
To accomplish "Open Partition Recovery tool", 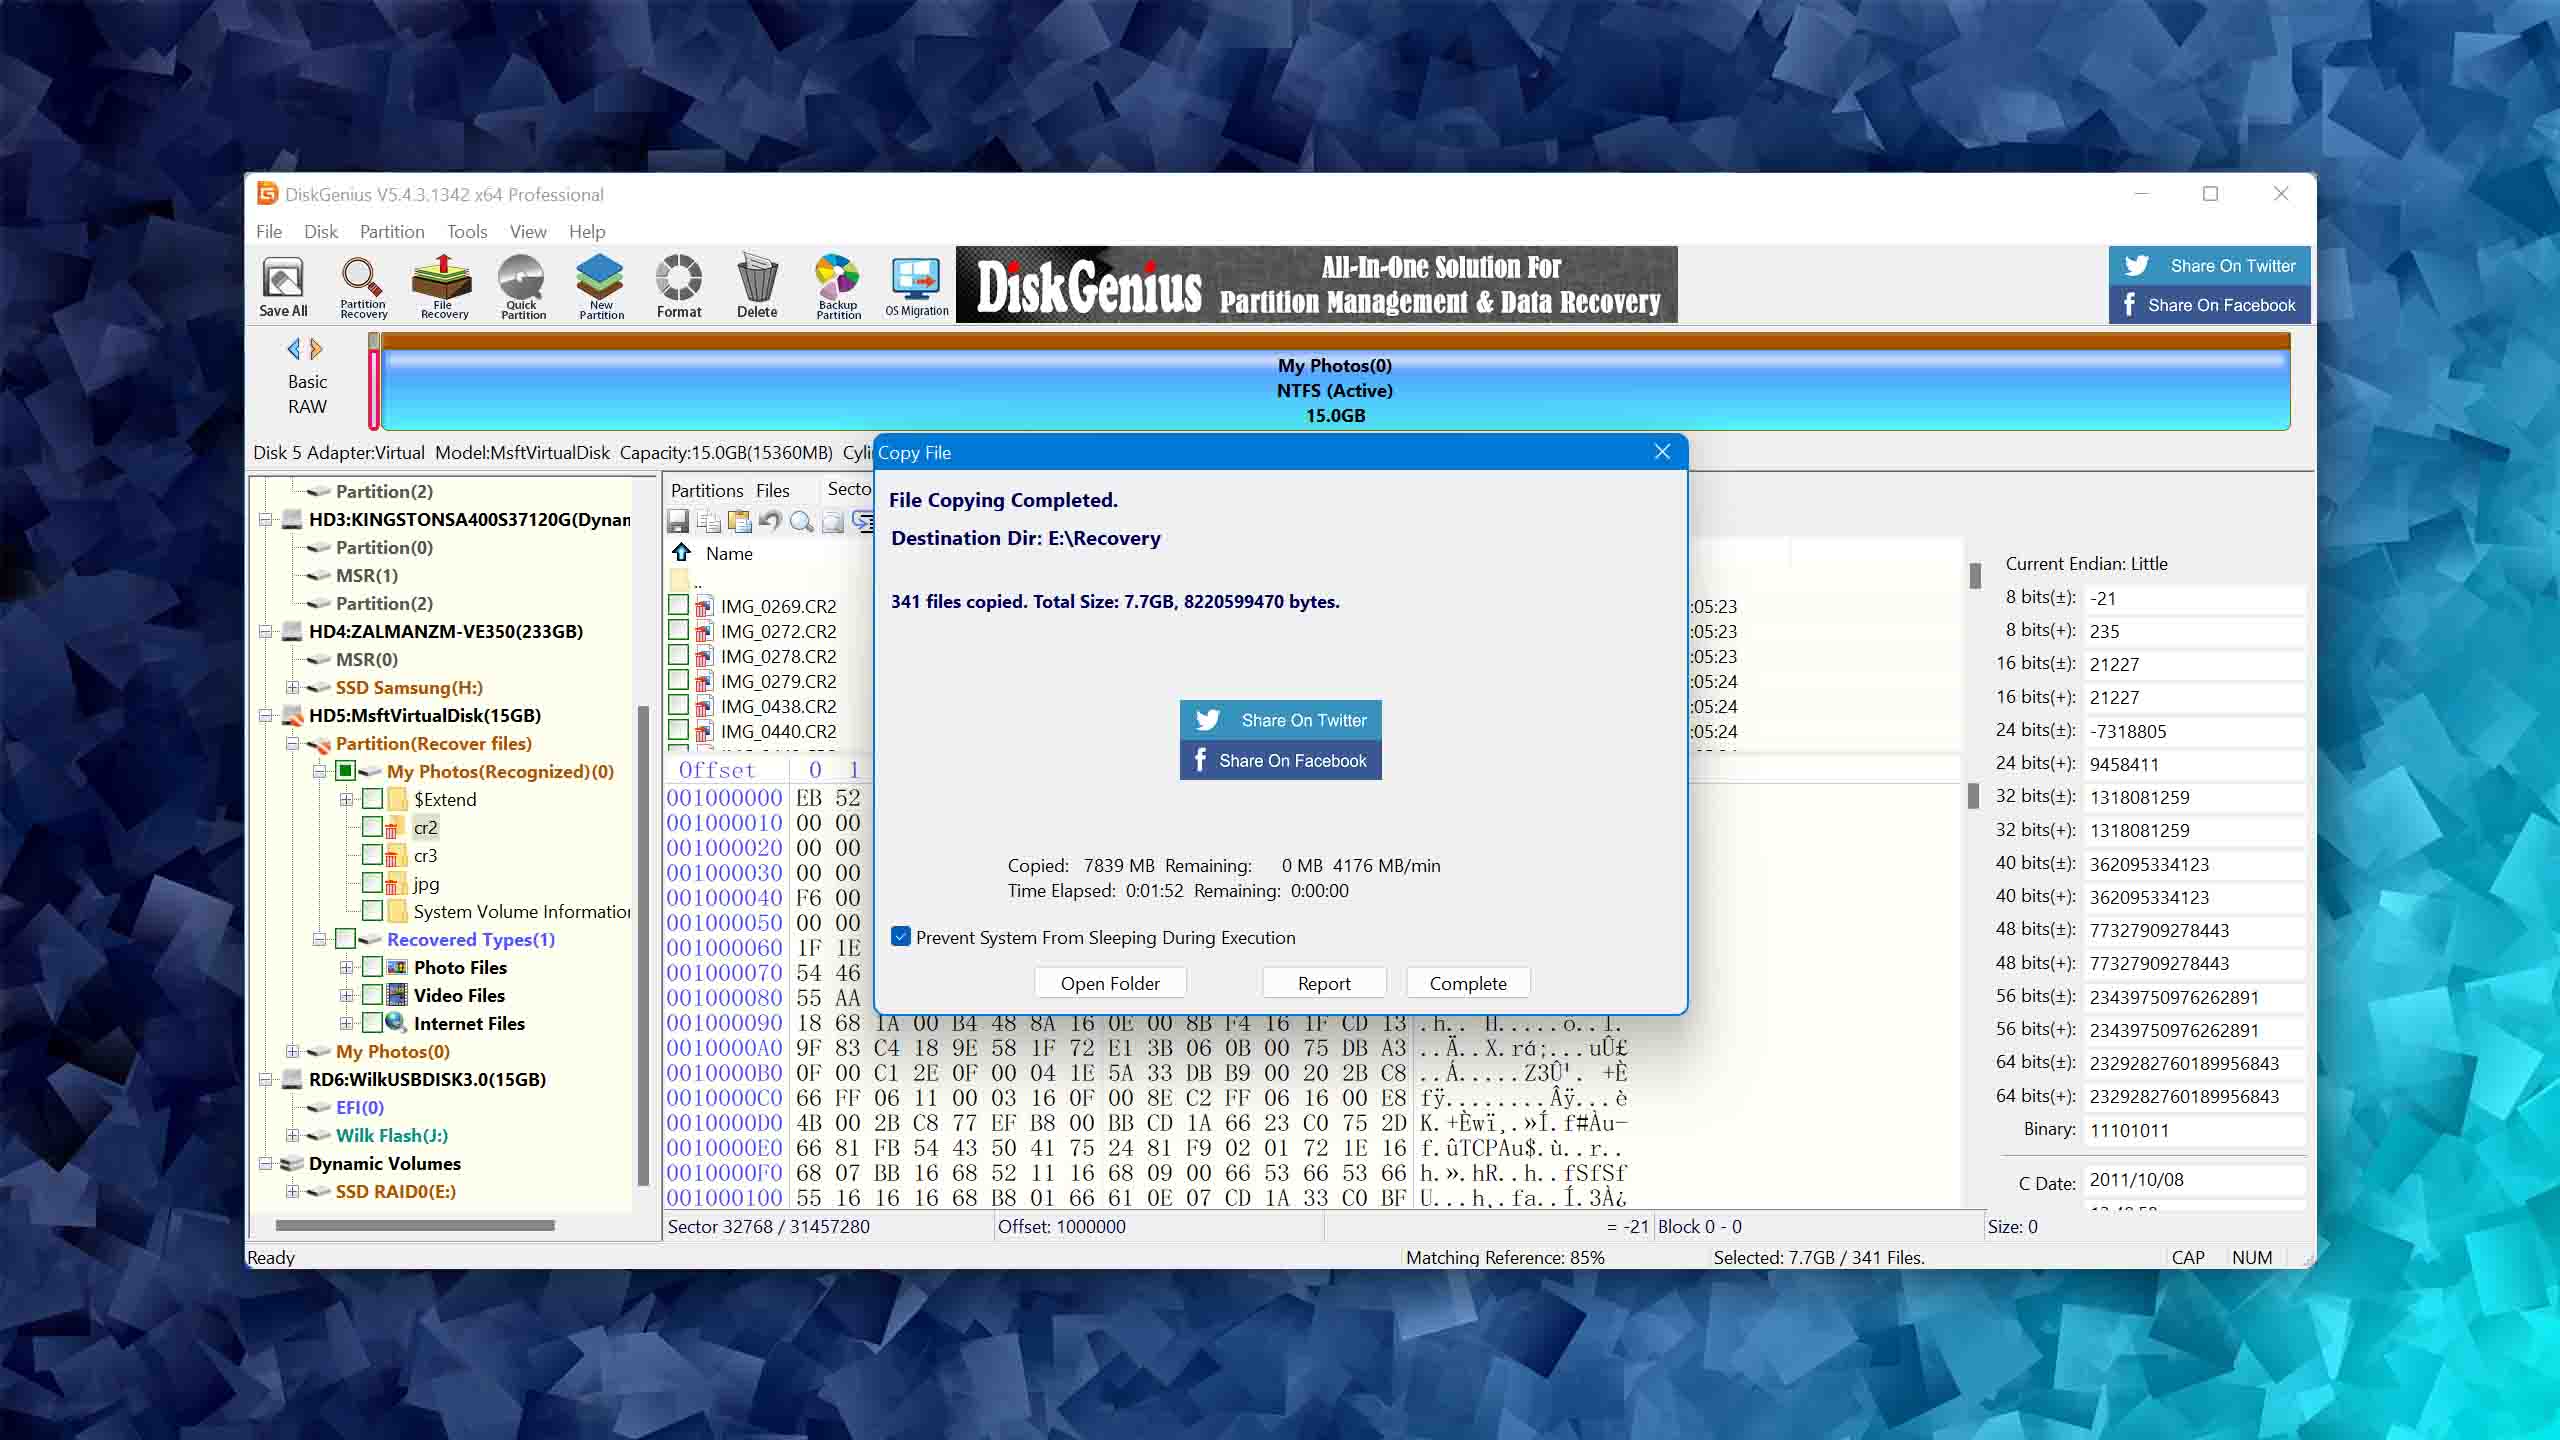I will pyautogui.click(x=363, y=287).
